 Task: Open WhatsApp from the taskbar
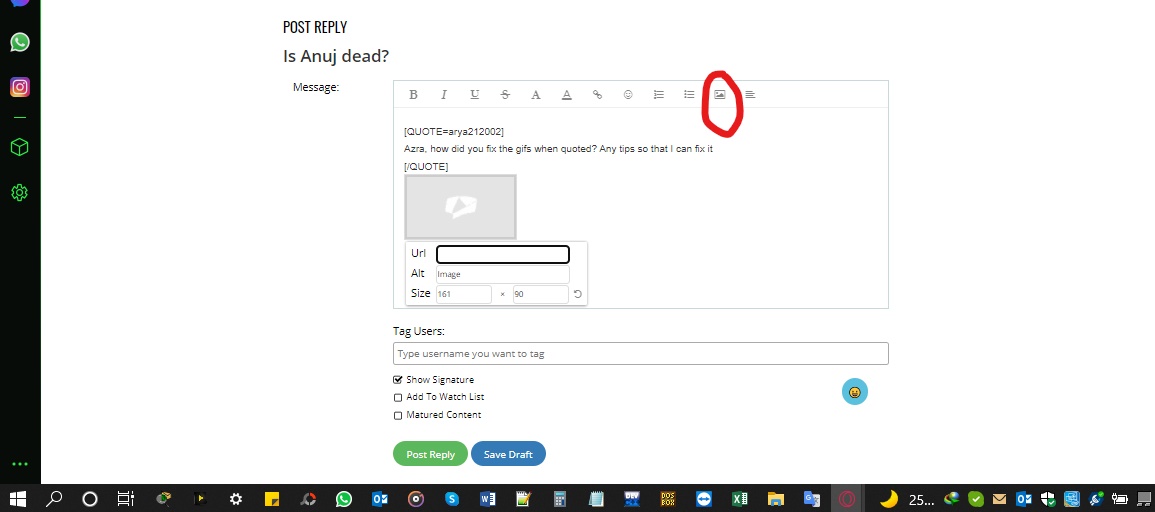[x=343, y=499]
